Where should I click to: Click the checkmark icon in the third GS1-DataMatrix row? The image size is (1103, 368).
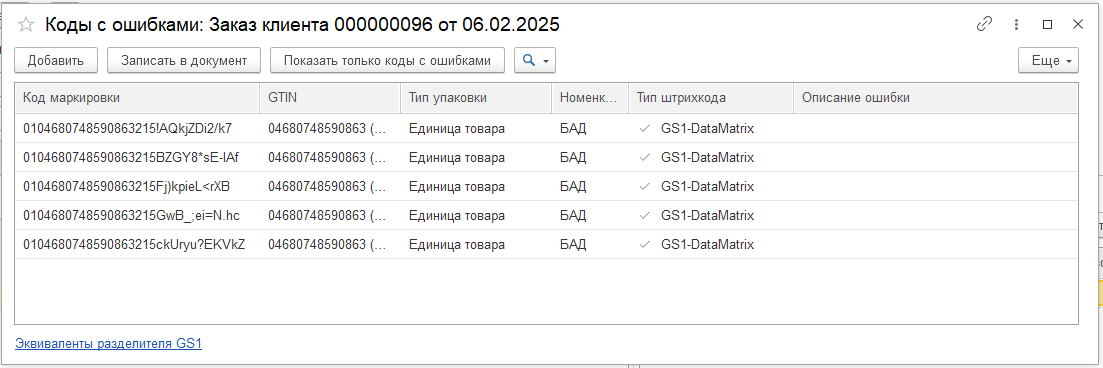pyautogui.click(x=644, y=186)
